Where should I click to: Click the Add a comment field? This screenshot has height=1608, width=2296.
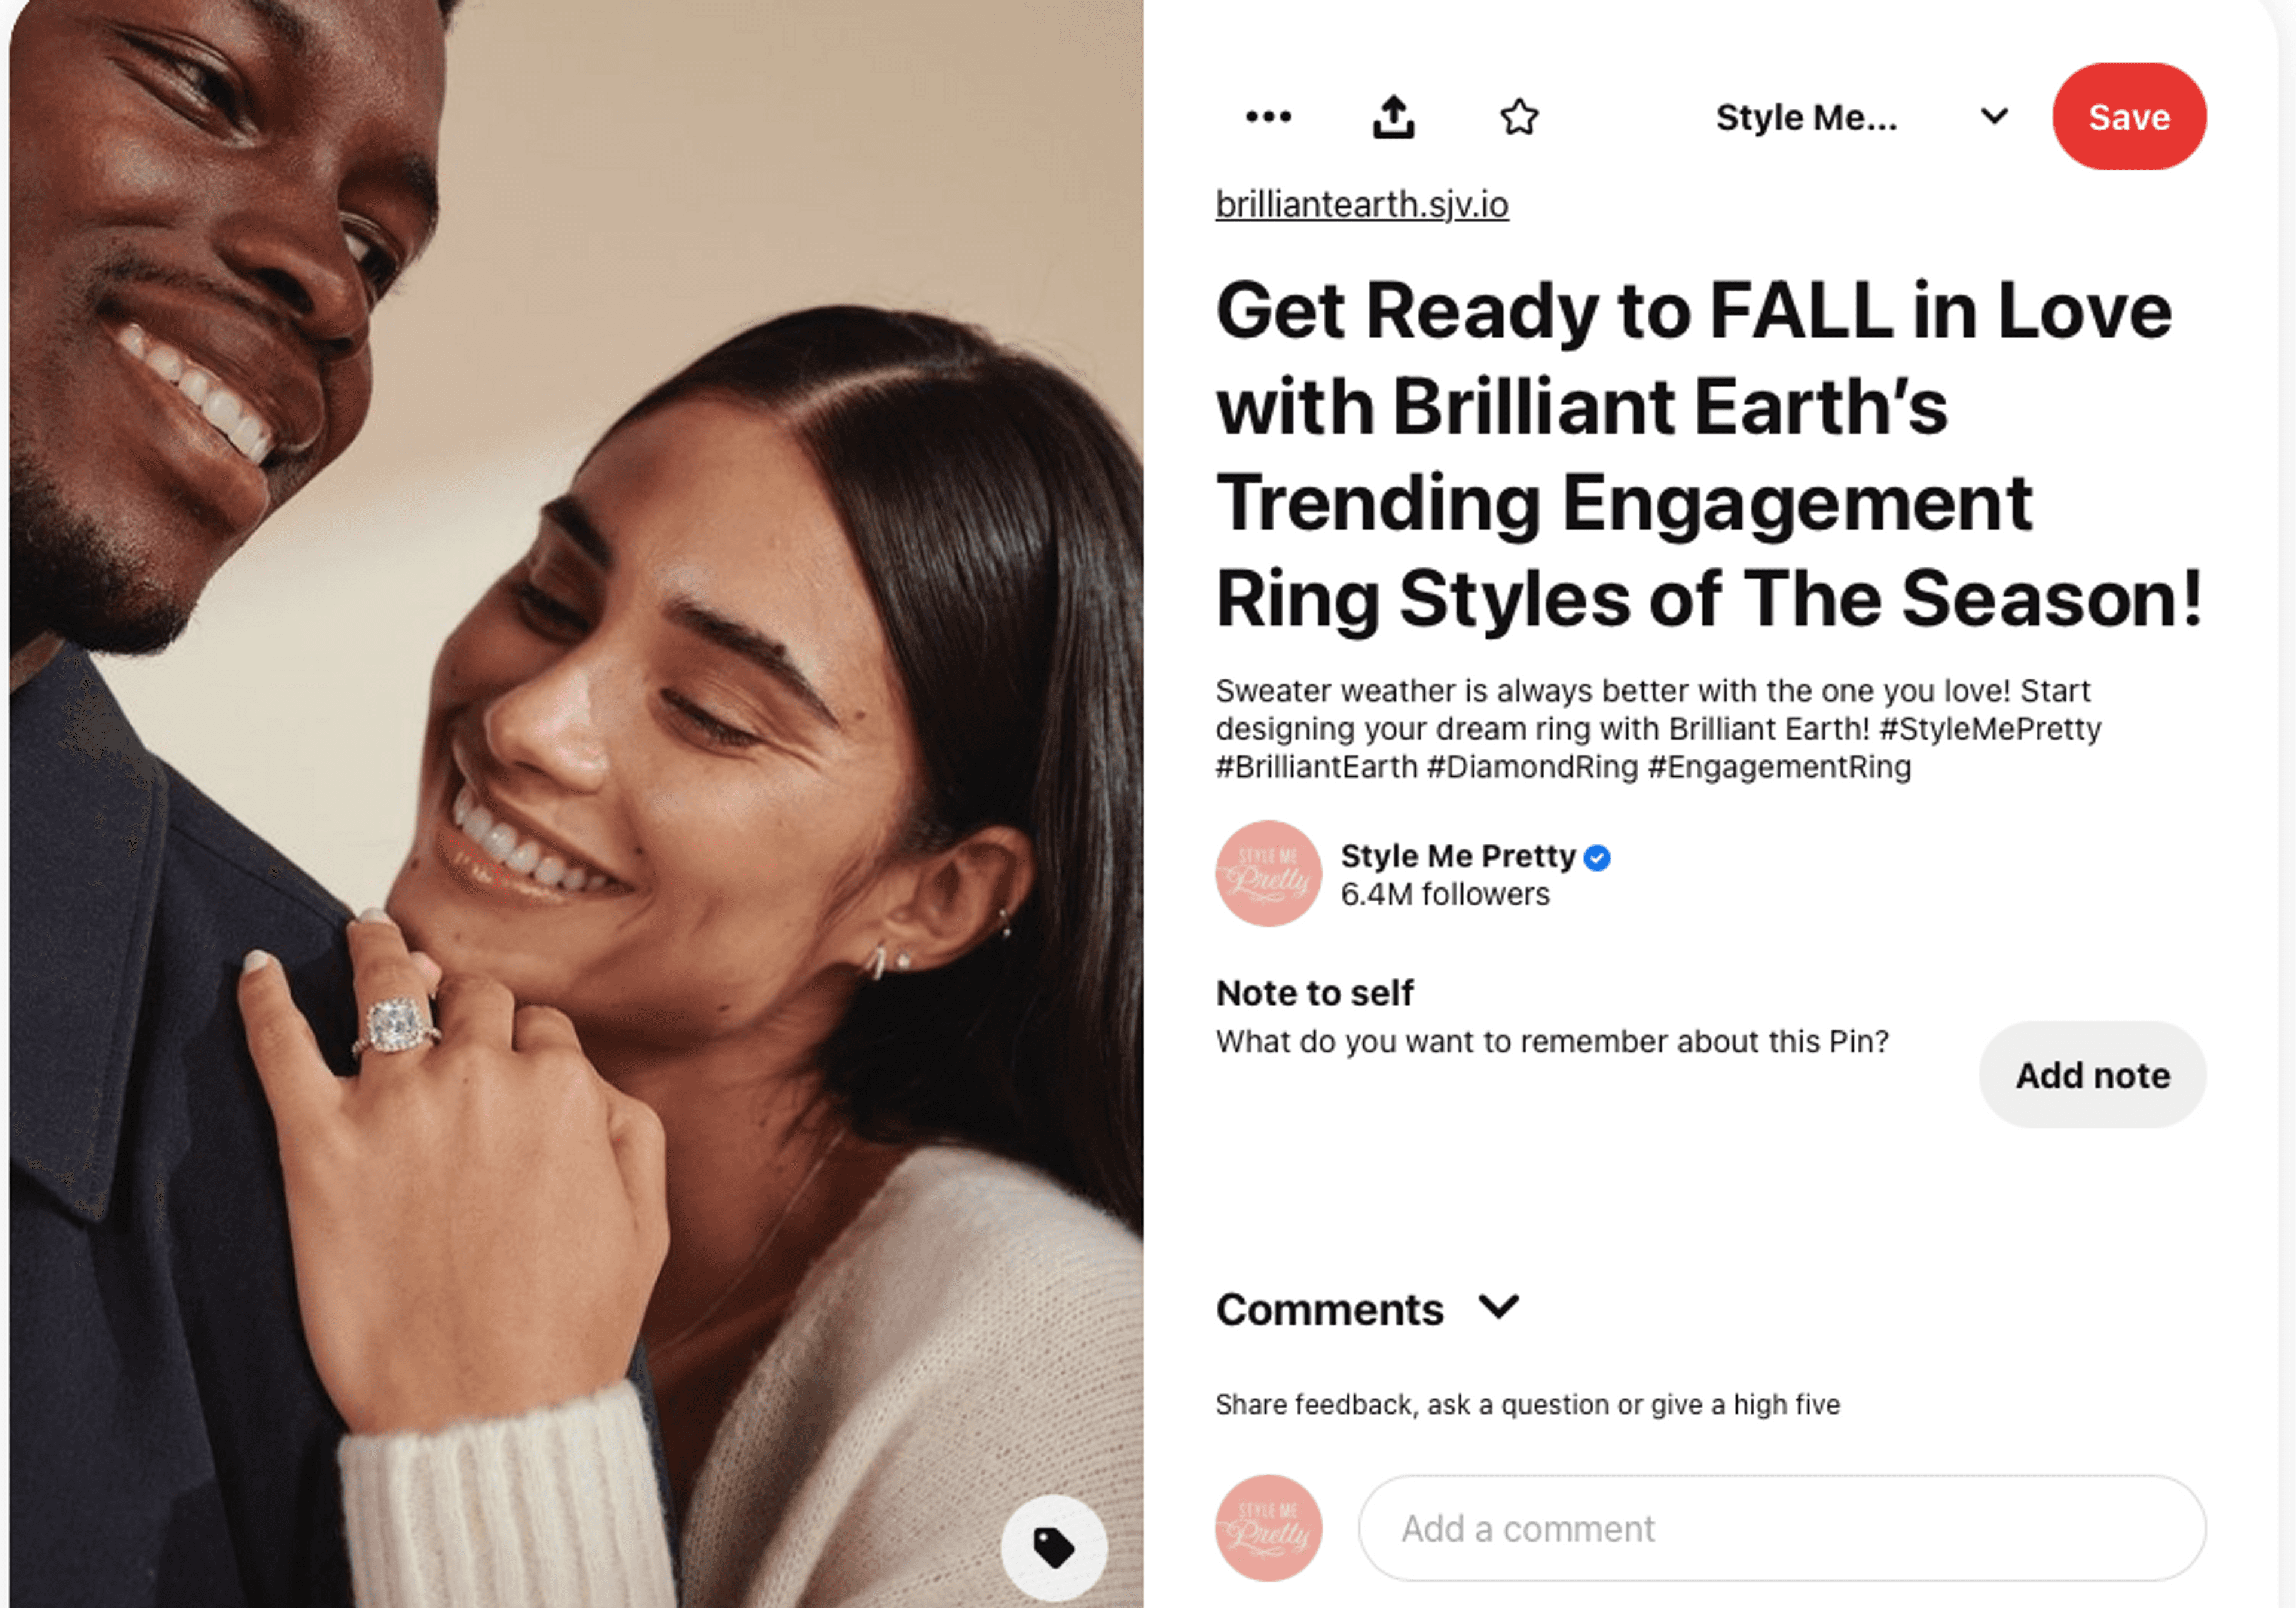[1782, 1528]
